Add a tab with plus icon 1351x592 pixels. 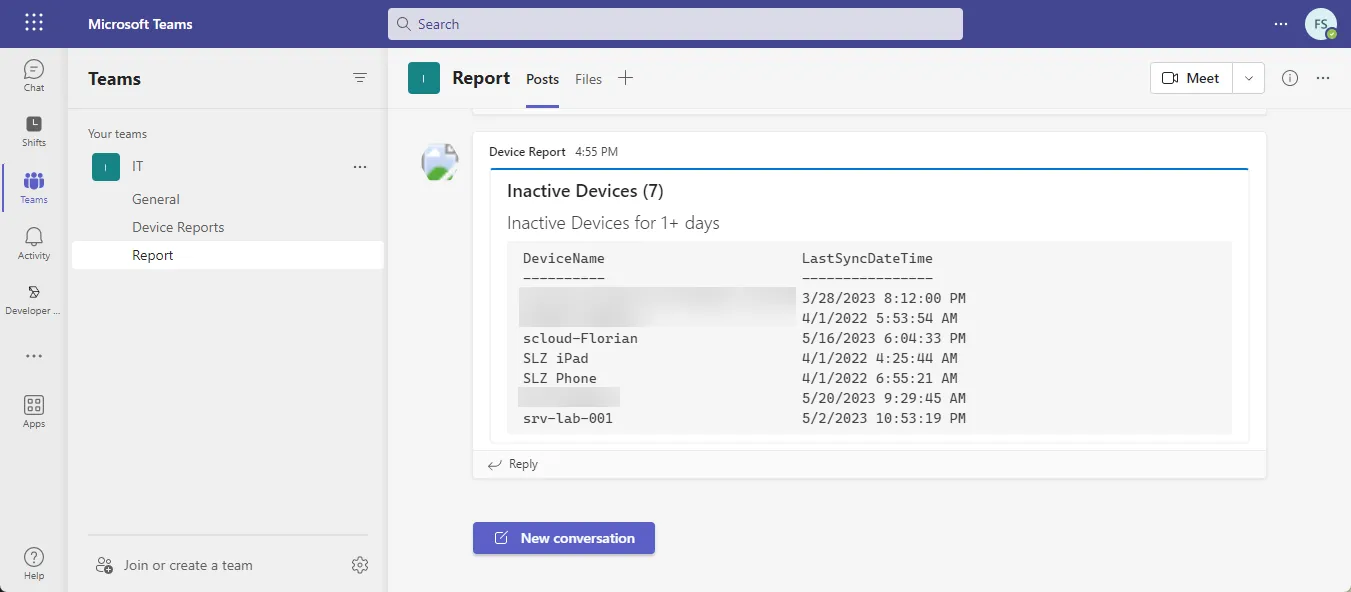pyautogui.click(x=625, y=78)
